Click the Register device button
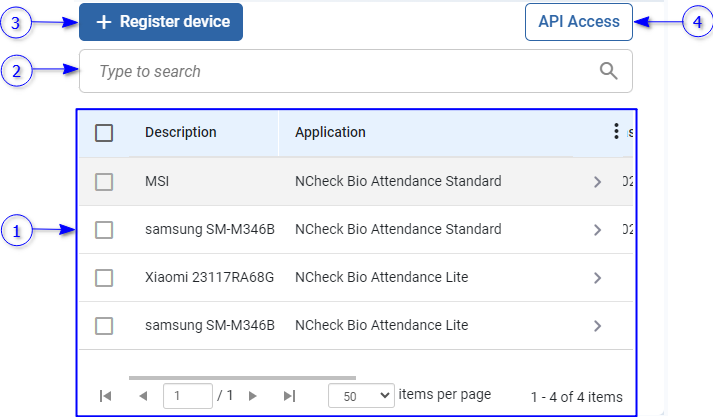 pos(161,22)
